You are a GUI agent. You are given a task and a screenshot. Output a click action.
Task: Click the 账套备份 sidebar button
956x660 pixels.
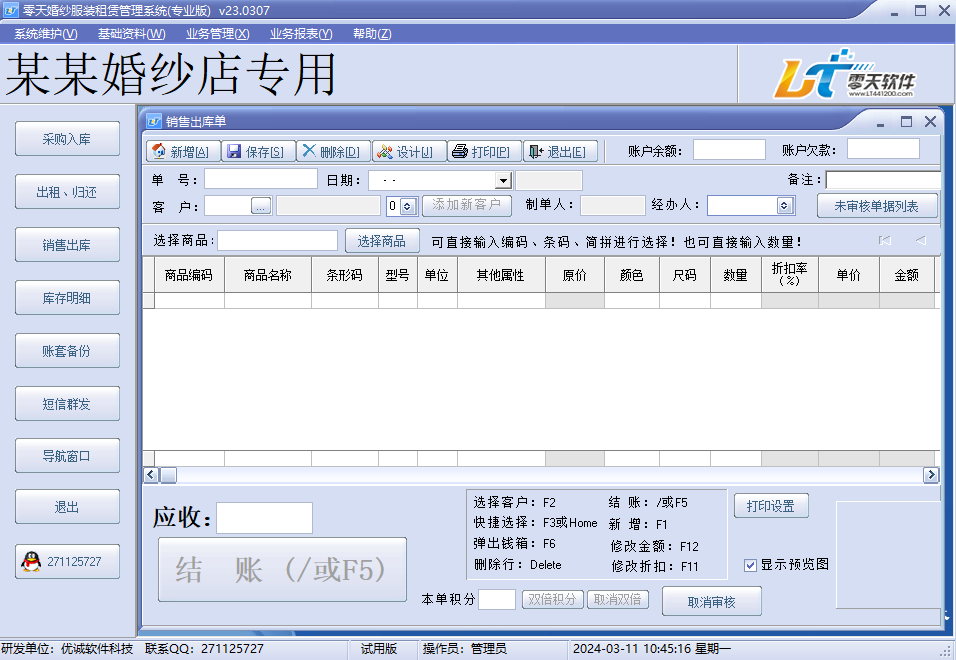pos(67,351)
